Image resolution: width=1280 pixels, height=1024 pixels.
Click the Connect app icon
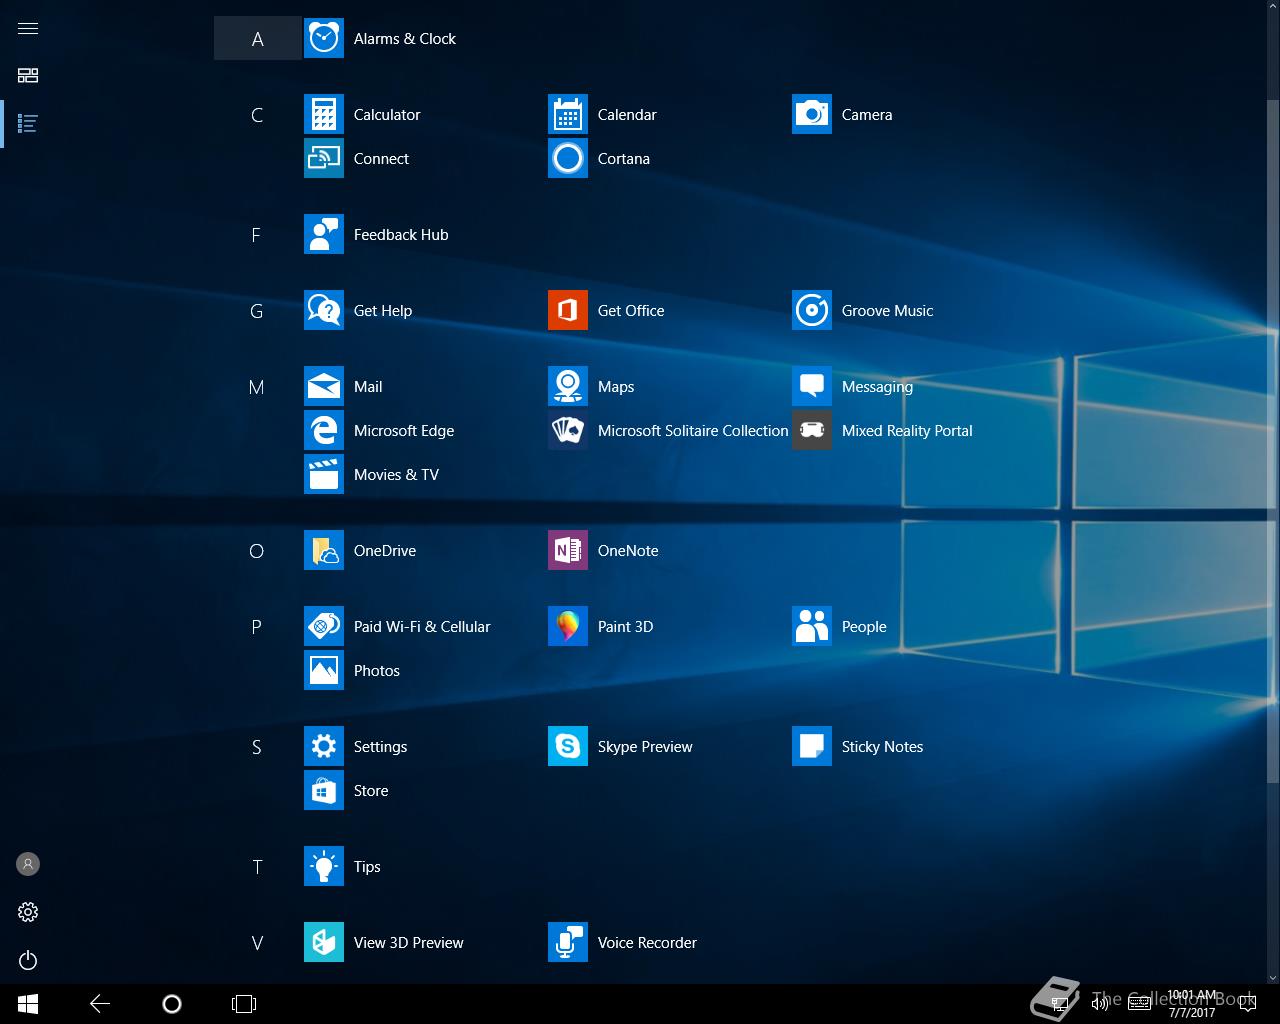coord(324,159)
